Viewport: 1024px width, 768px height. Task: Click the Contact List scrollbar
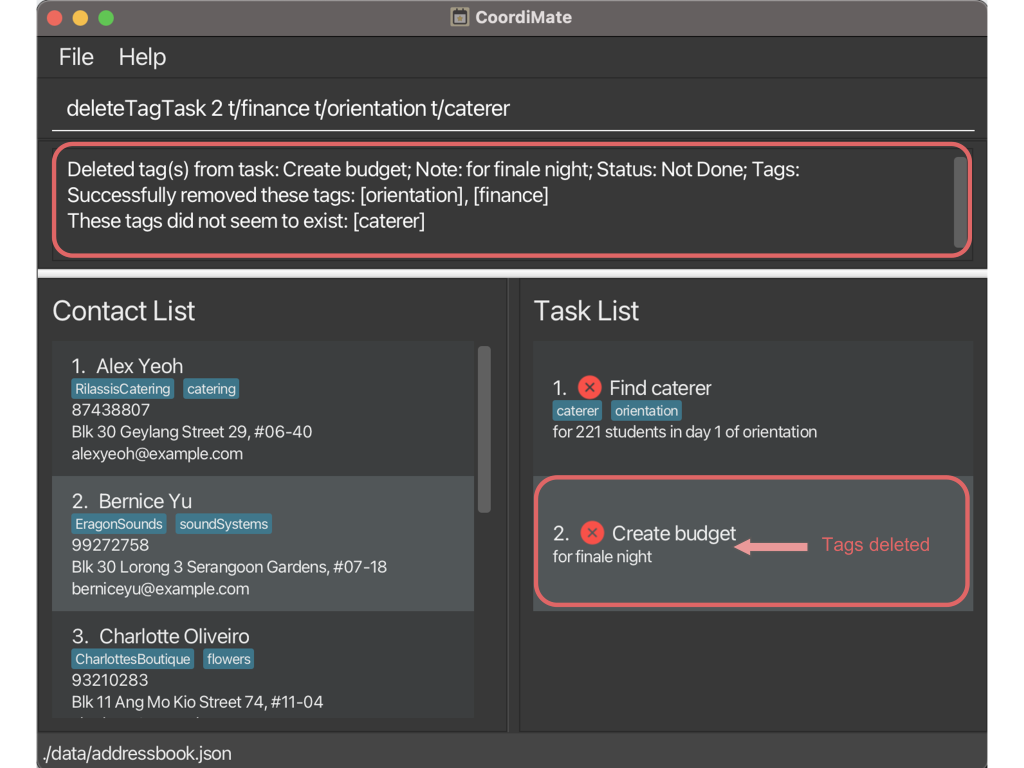(x=484, y=429)
